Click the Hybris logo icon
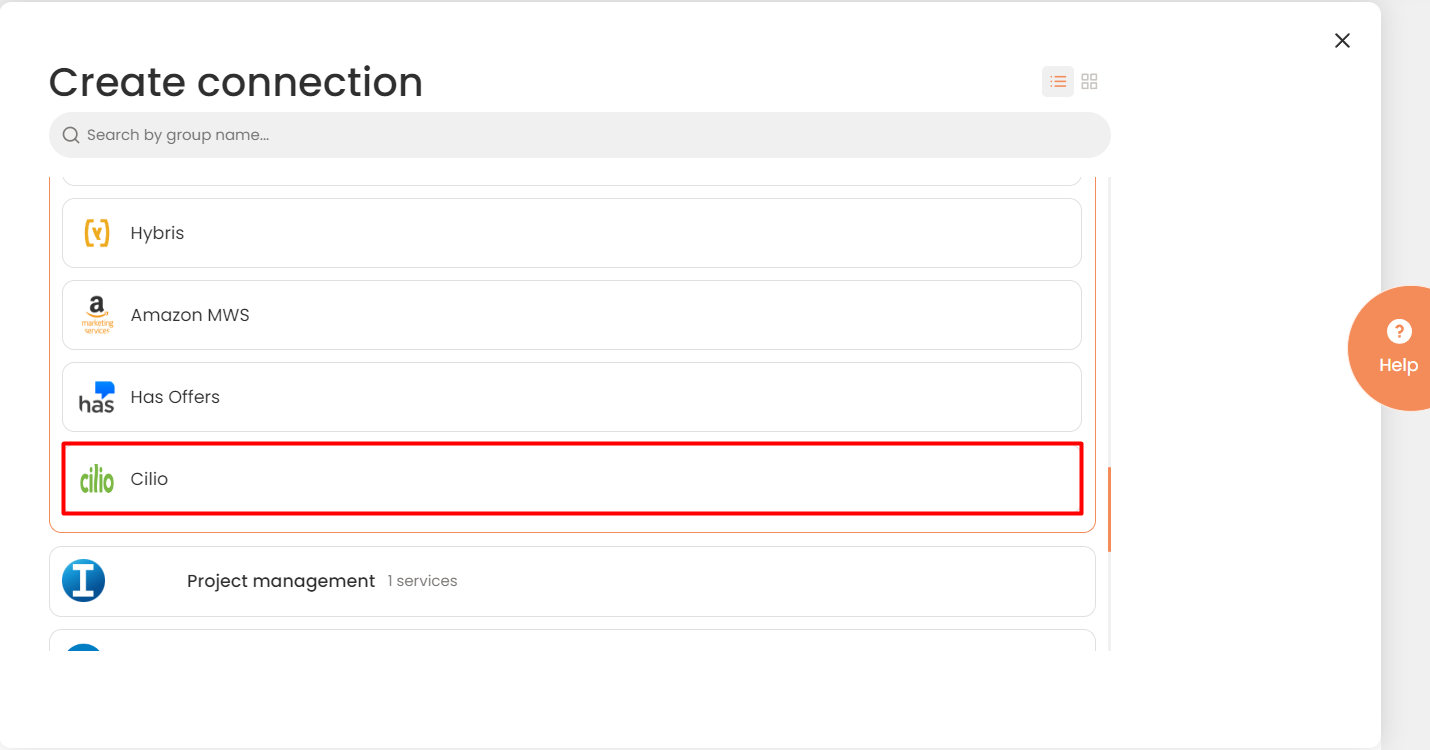 click(97, 233)
